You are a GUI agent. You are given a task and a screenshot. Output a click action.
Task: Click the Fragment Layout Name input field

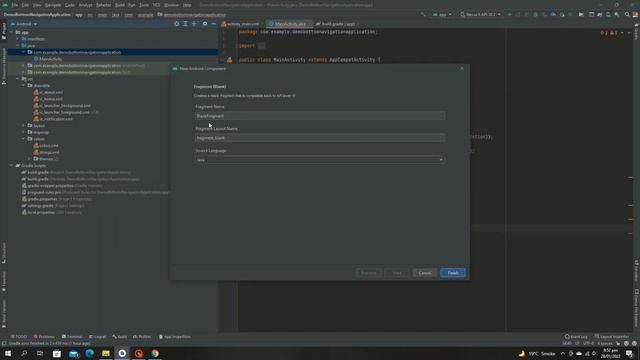(x=320, y=138)
